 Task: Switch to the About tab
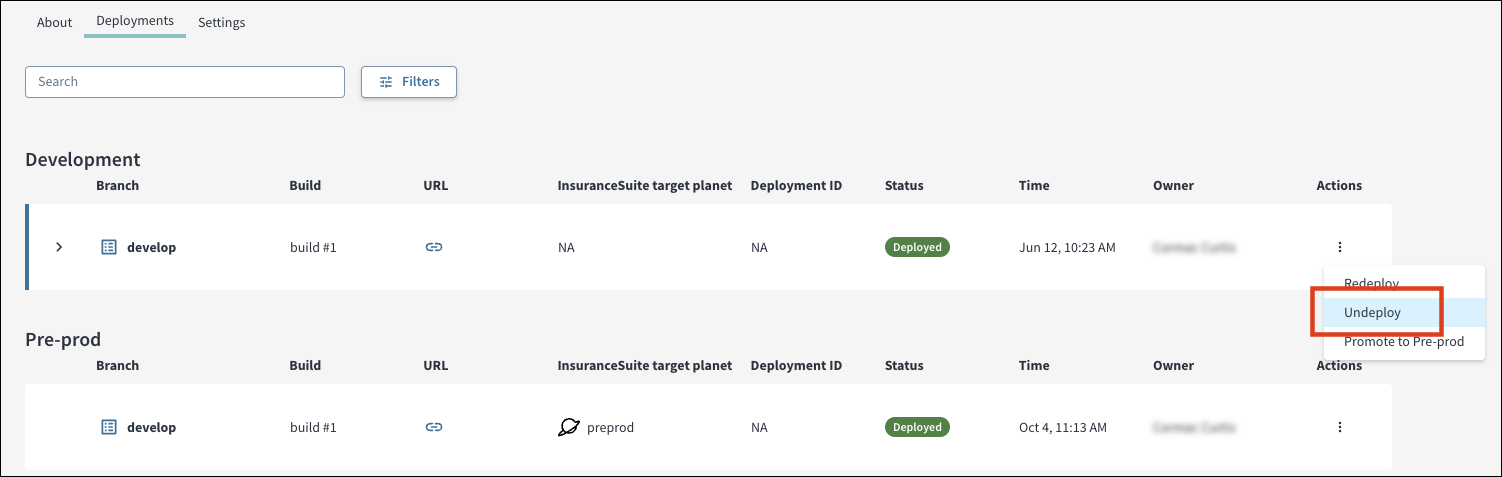[54, 22]
